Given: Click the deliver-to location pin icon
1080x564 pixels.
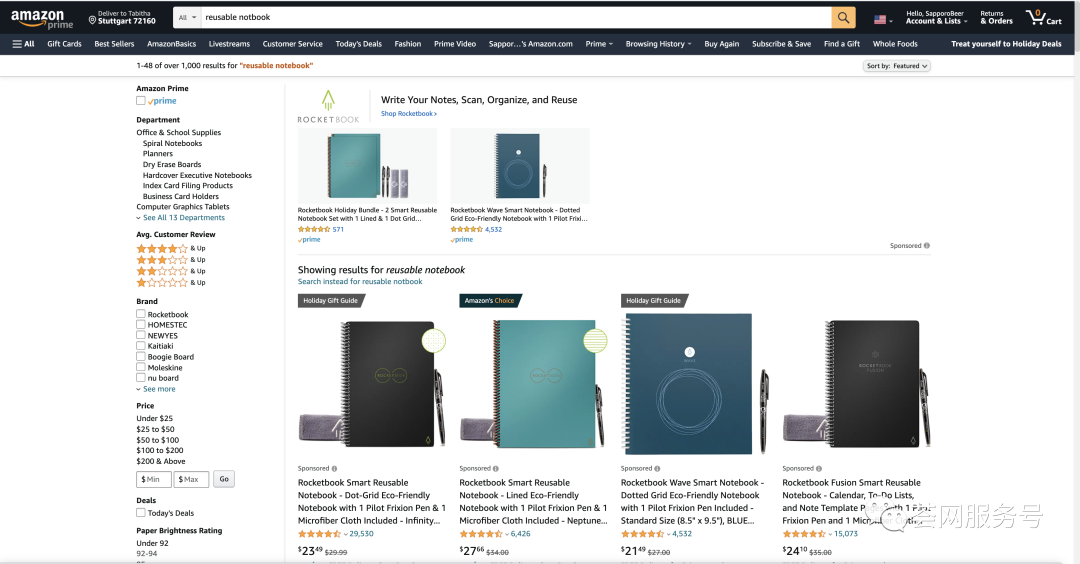Looking at the screenshot, I should pyautogui.click(x=92, y=19).
